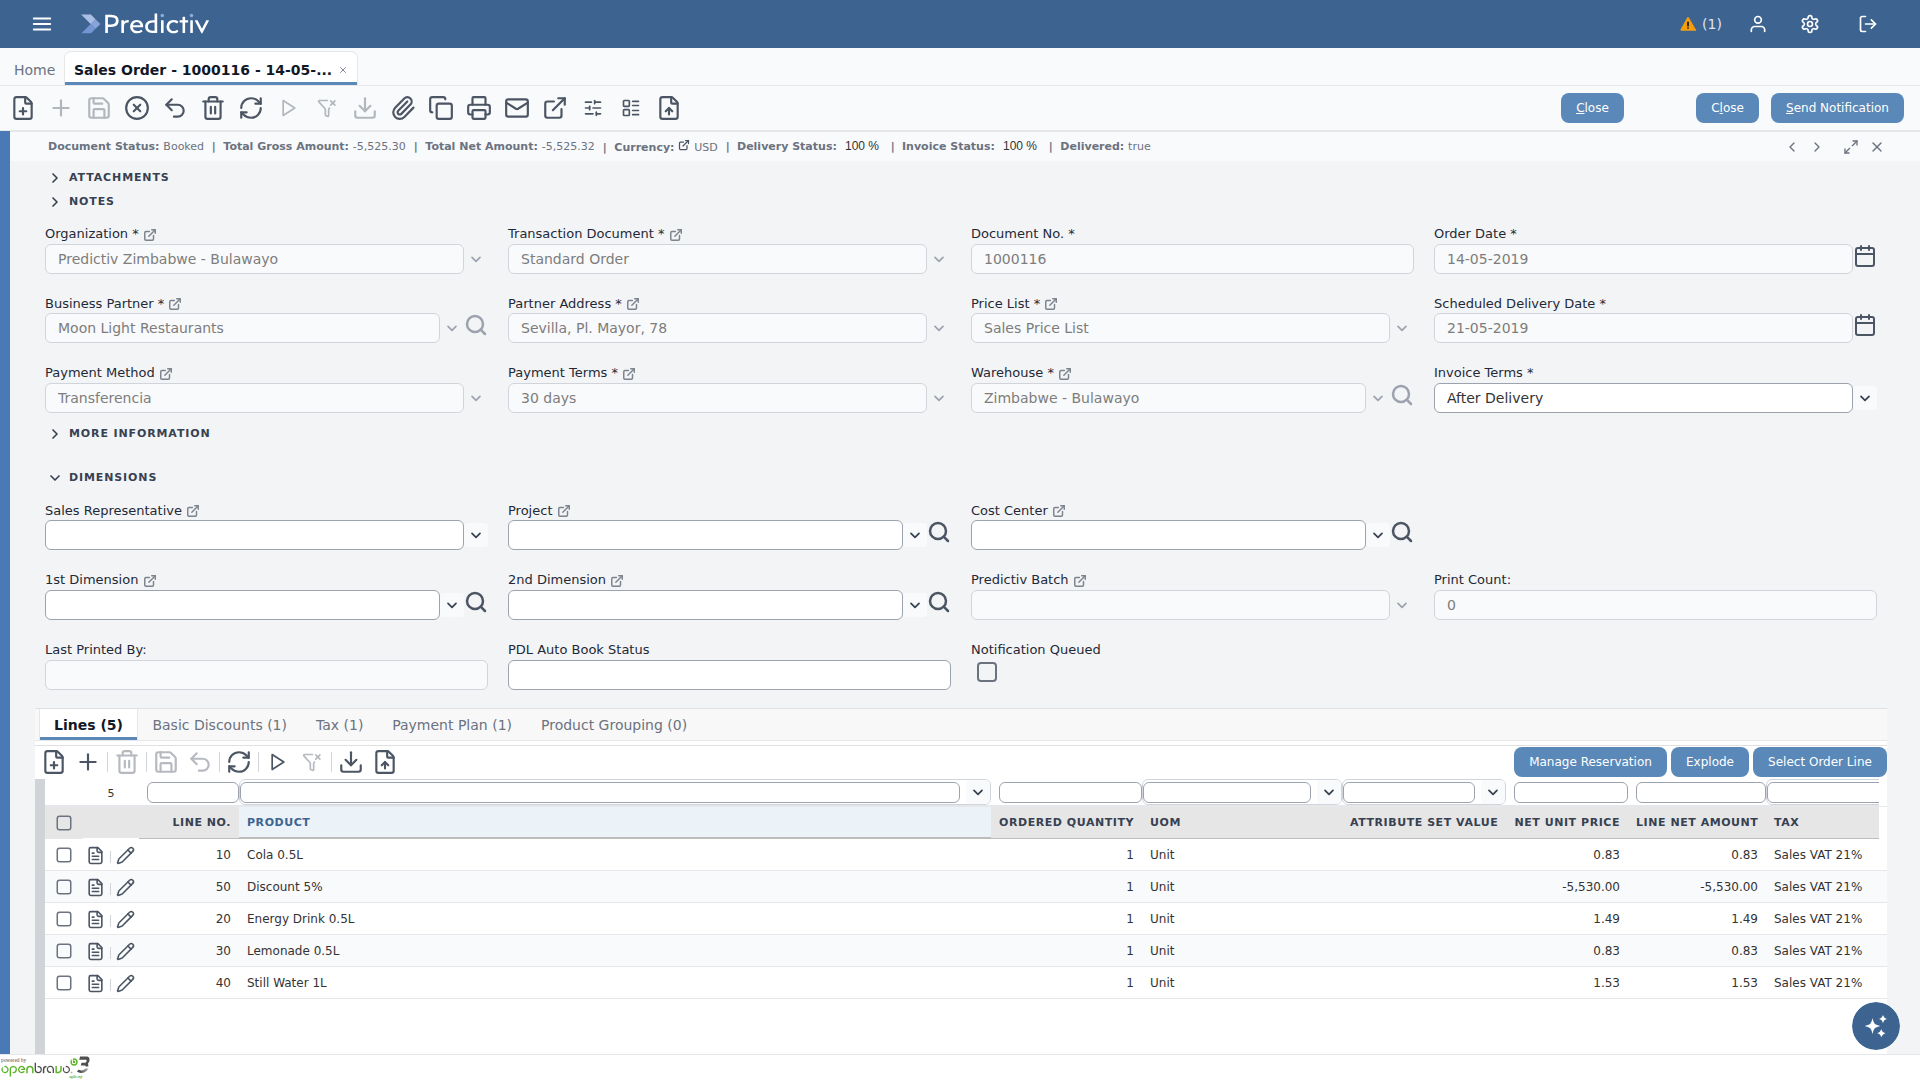Open attachments paperclip icon

coord(403,108)
